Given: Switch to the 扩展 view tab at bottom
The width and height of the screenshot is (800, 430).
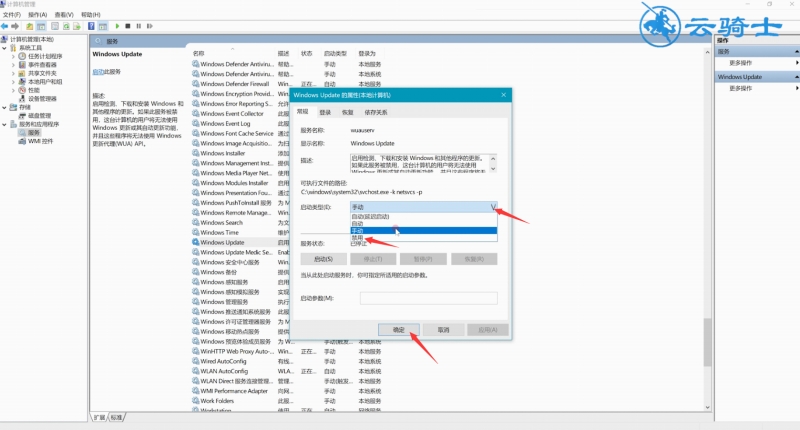Looking at the screenshot, I should point(99,417).
